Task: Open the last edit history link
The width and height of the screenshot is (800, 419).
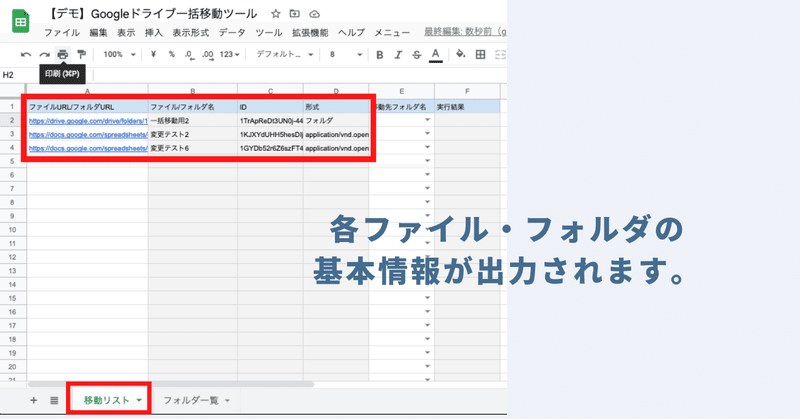Action: 465,32
